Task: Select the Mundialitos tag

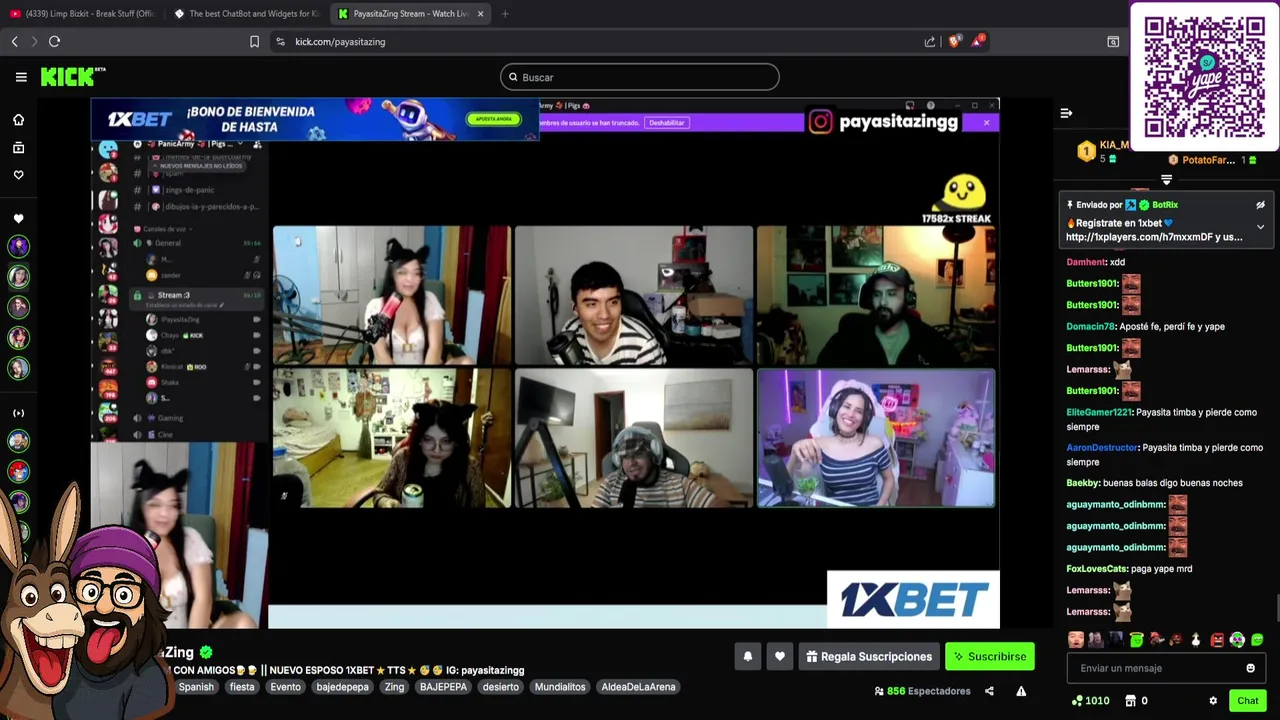Action: tap(560, 687)
